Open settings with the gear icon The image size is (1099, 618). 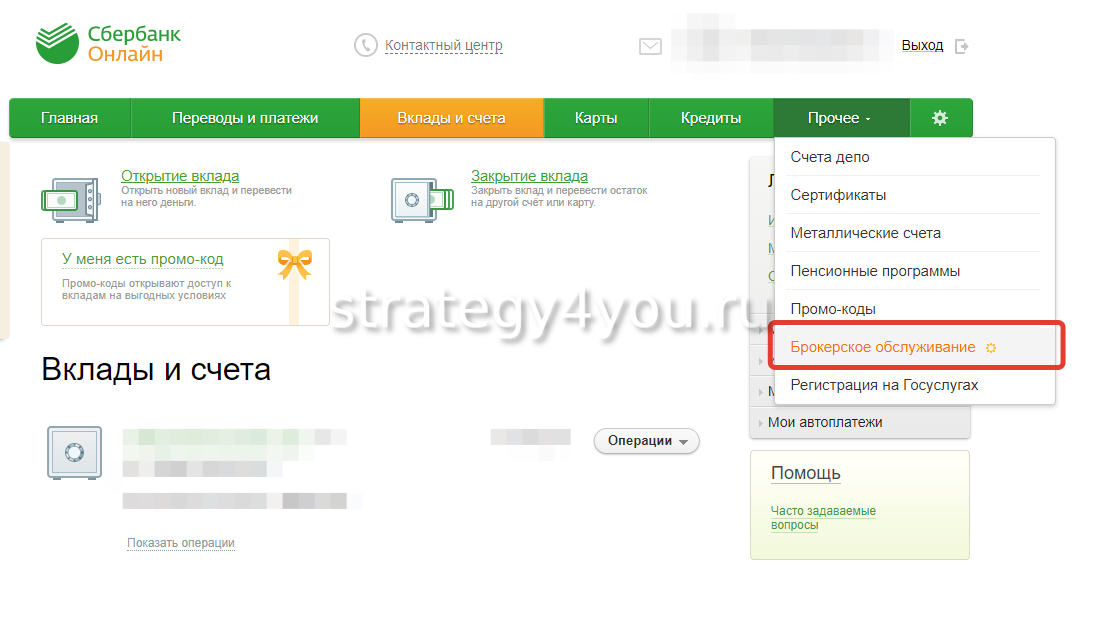(940, 118)
